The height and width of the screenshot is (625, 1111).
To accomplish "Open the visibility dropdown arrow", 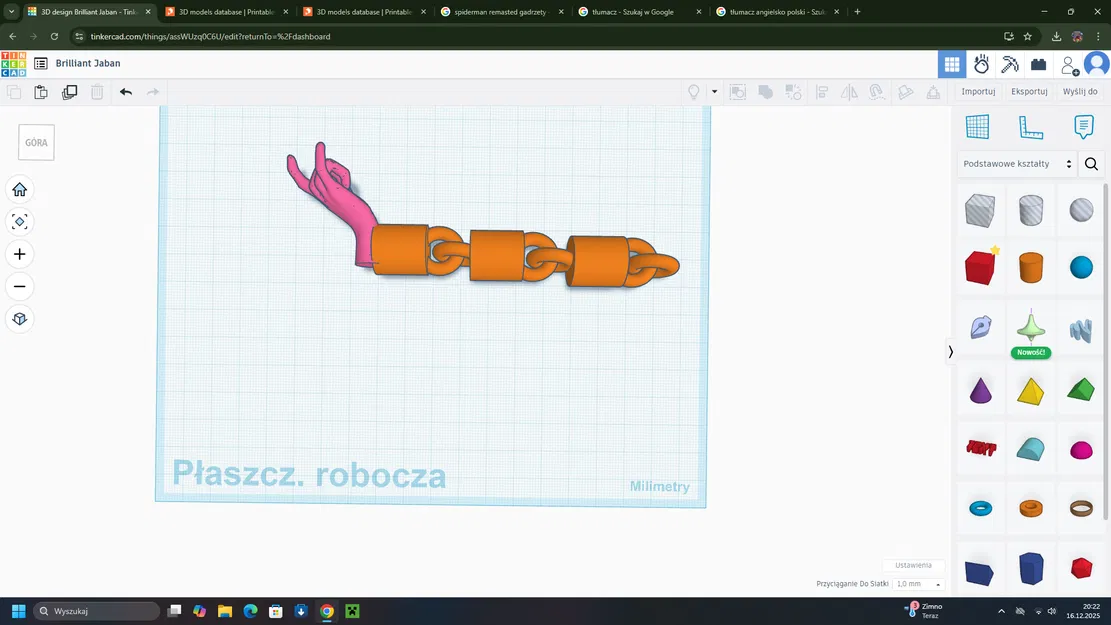I will [x=714, y=91].
